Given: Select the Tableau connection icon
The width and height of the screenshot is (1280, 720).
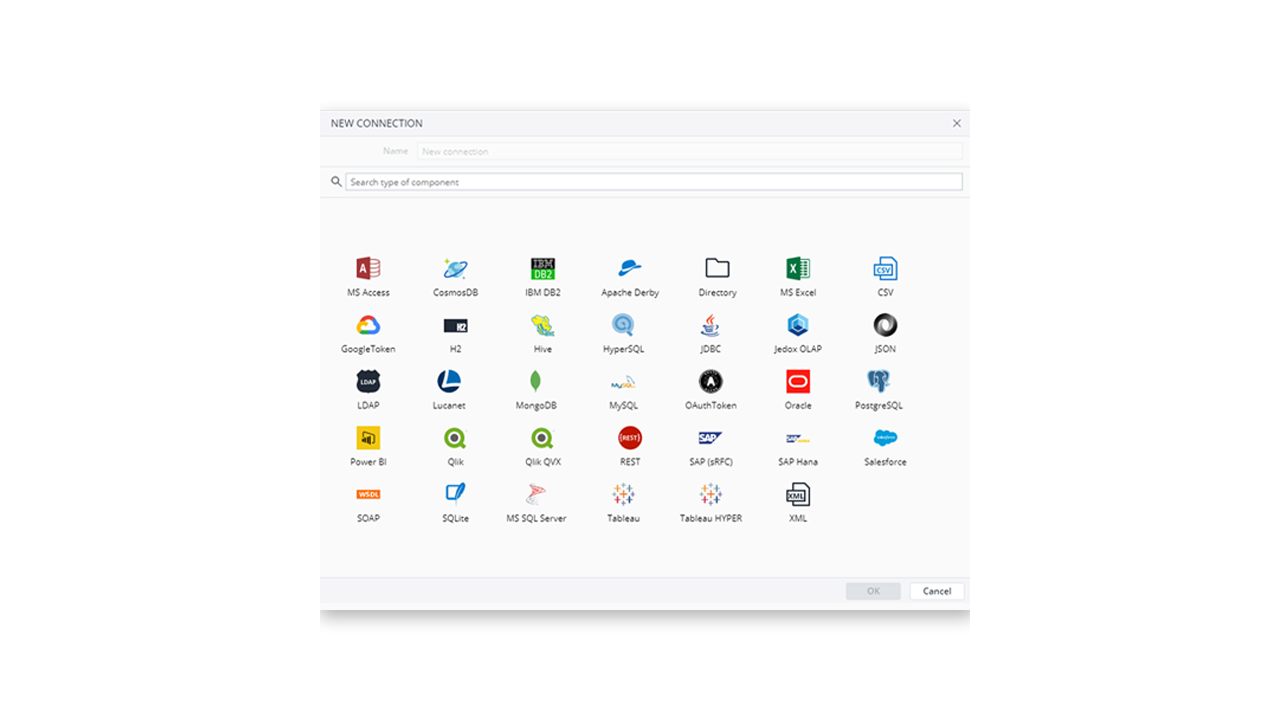Looking at the screenshot, I should click(x=623, y=494).
